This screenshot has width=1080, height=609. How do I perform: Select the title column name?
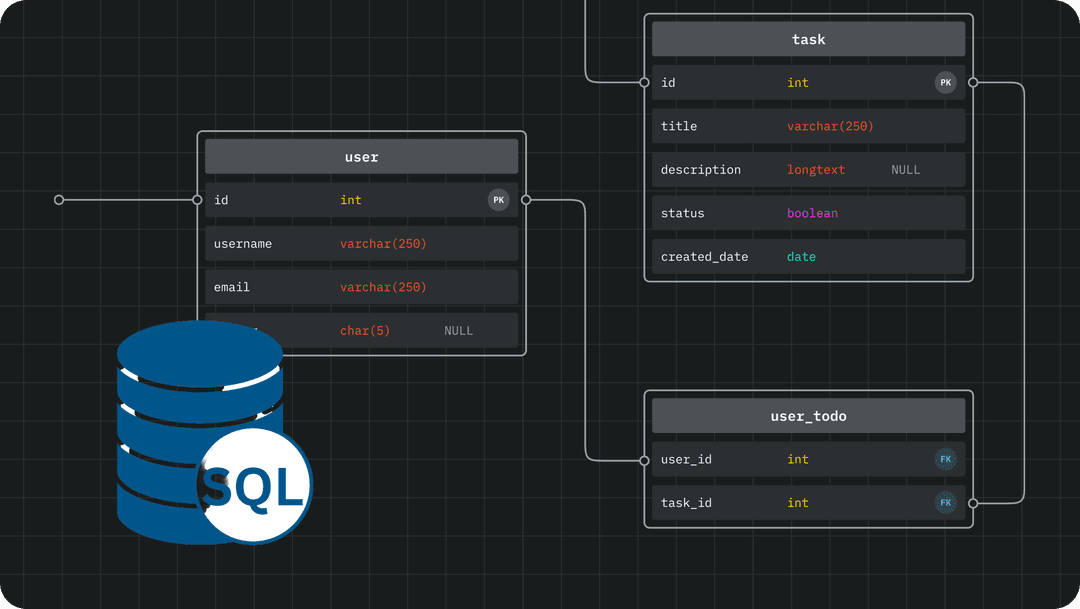click(679, 126)
